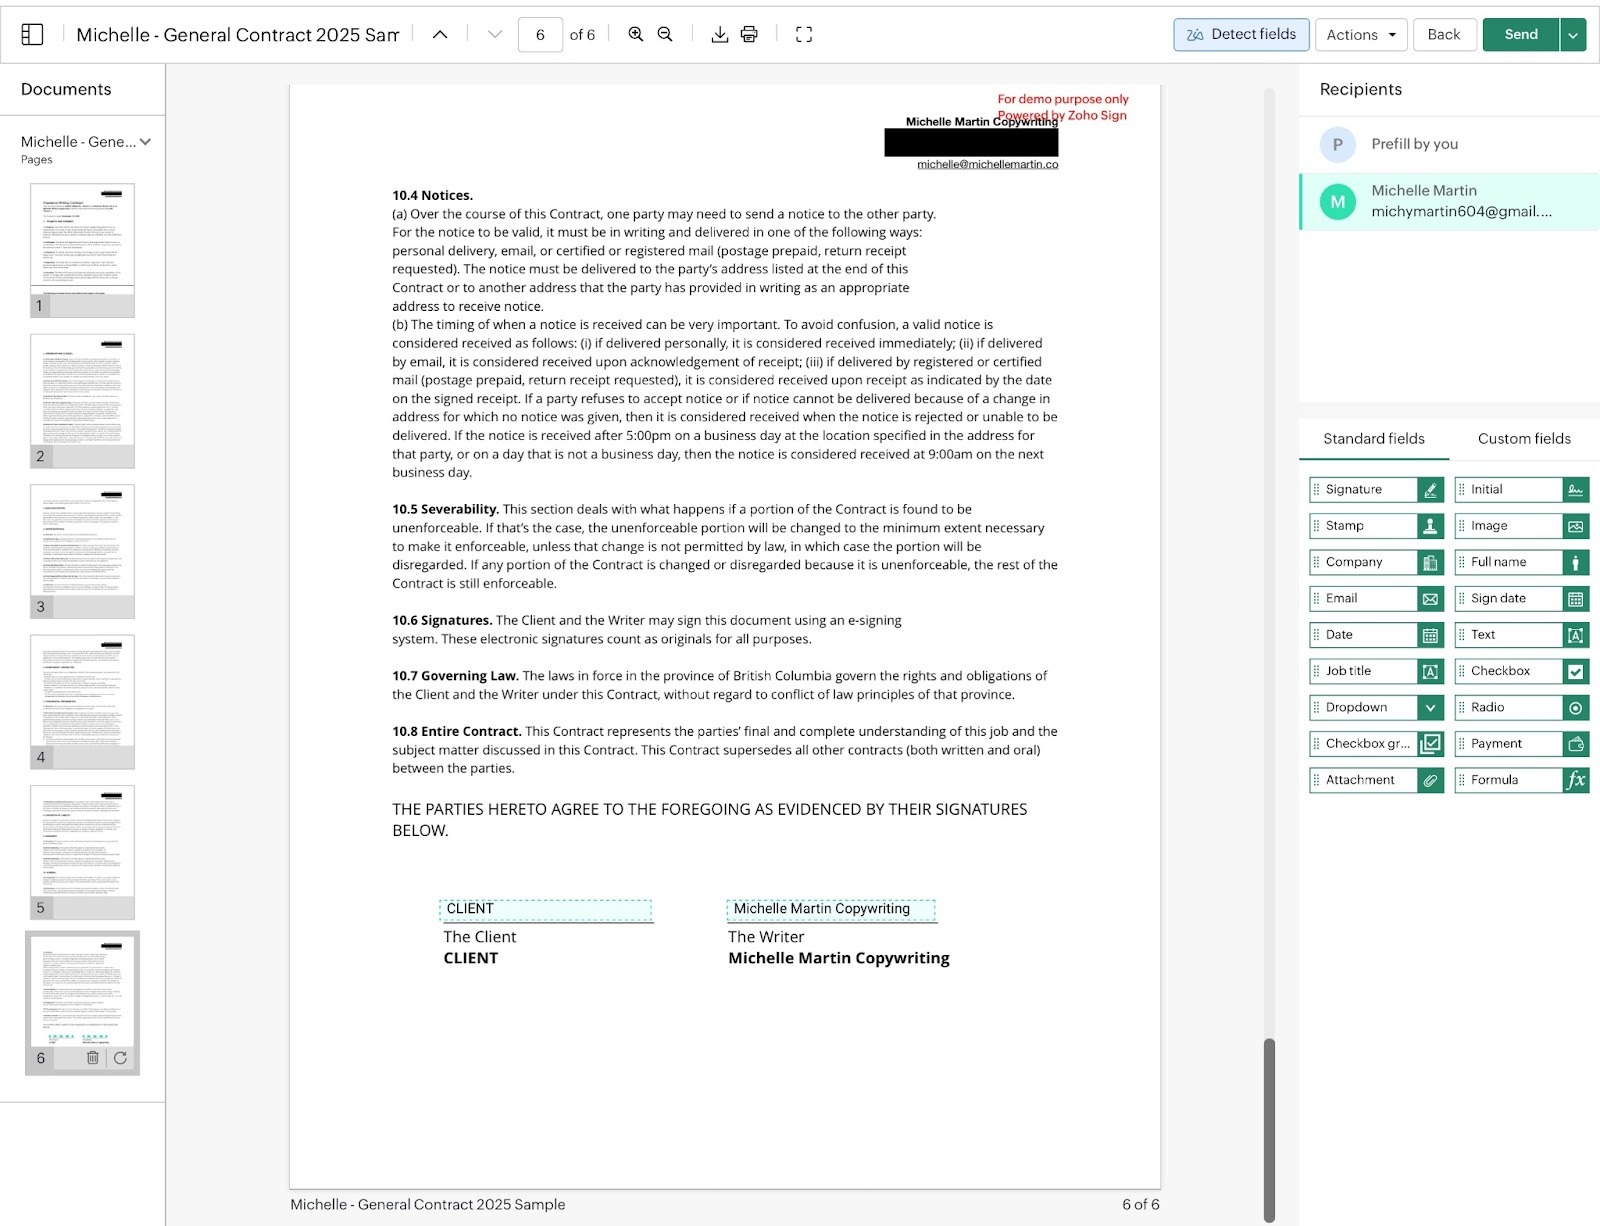
Task: Zoom in on the document
Action: tap(634, 34)
